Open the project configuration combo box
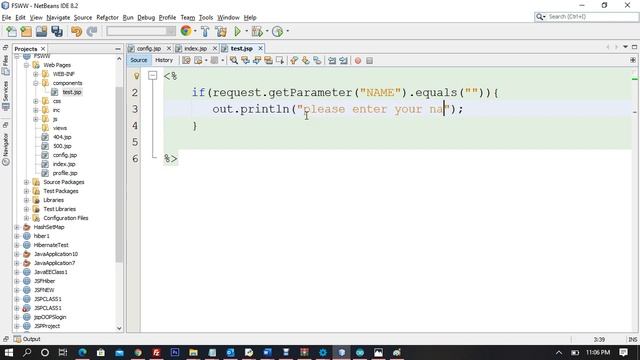Screen dimensions: 640x360 tap(141, 31)
